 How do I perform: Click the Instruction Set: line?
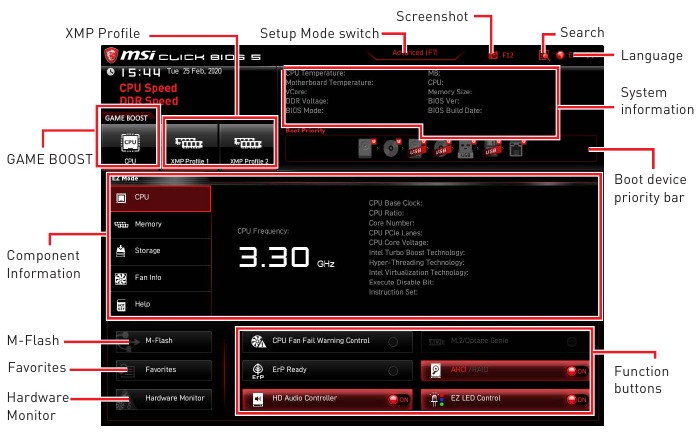coord(393,293)
